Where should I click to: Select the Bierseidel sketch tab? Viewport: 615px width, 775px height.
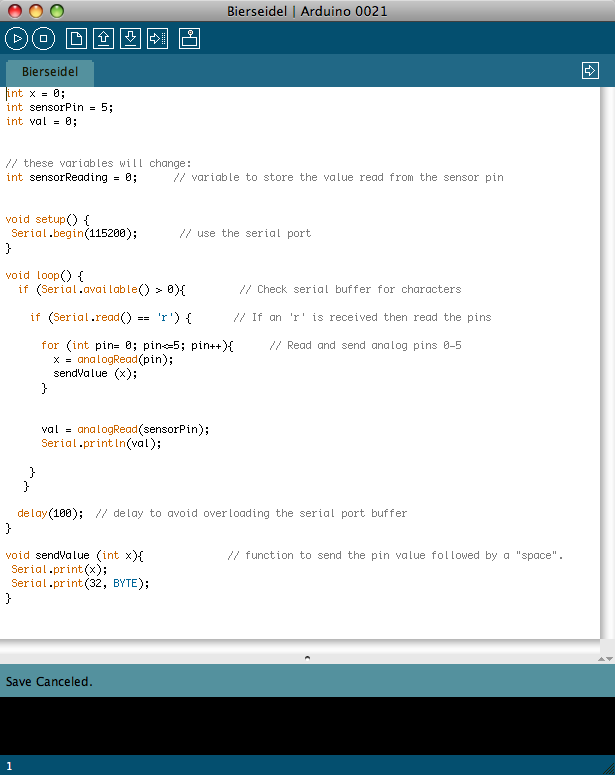pyautogui.click(x=50, y=72)
